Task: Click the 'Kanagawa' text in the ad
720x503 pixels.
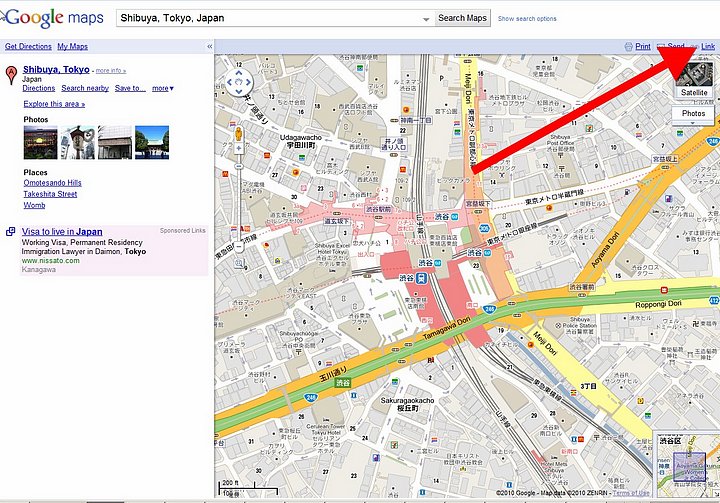Action: [x=39, y=270]
